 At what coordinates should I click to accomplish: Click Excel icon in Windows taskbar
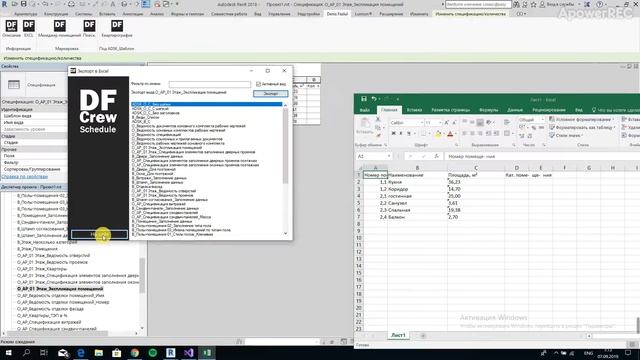point(207,353)
